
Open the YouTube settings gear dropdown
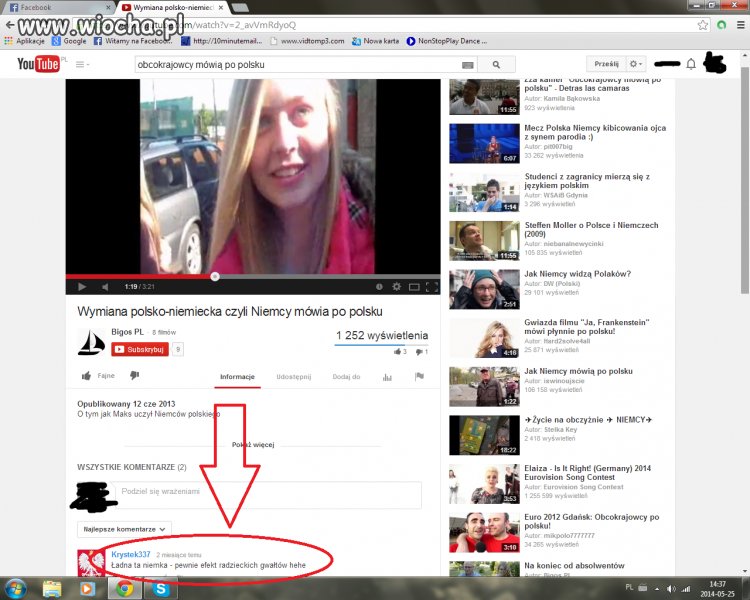point(636,64)
